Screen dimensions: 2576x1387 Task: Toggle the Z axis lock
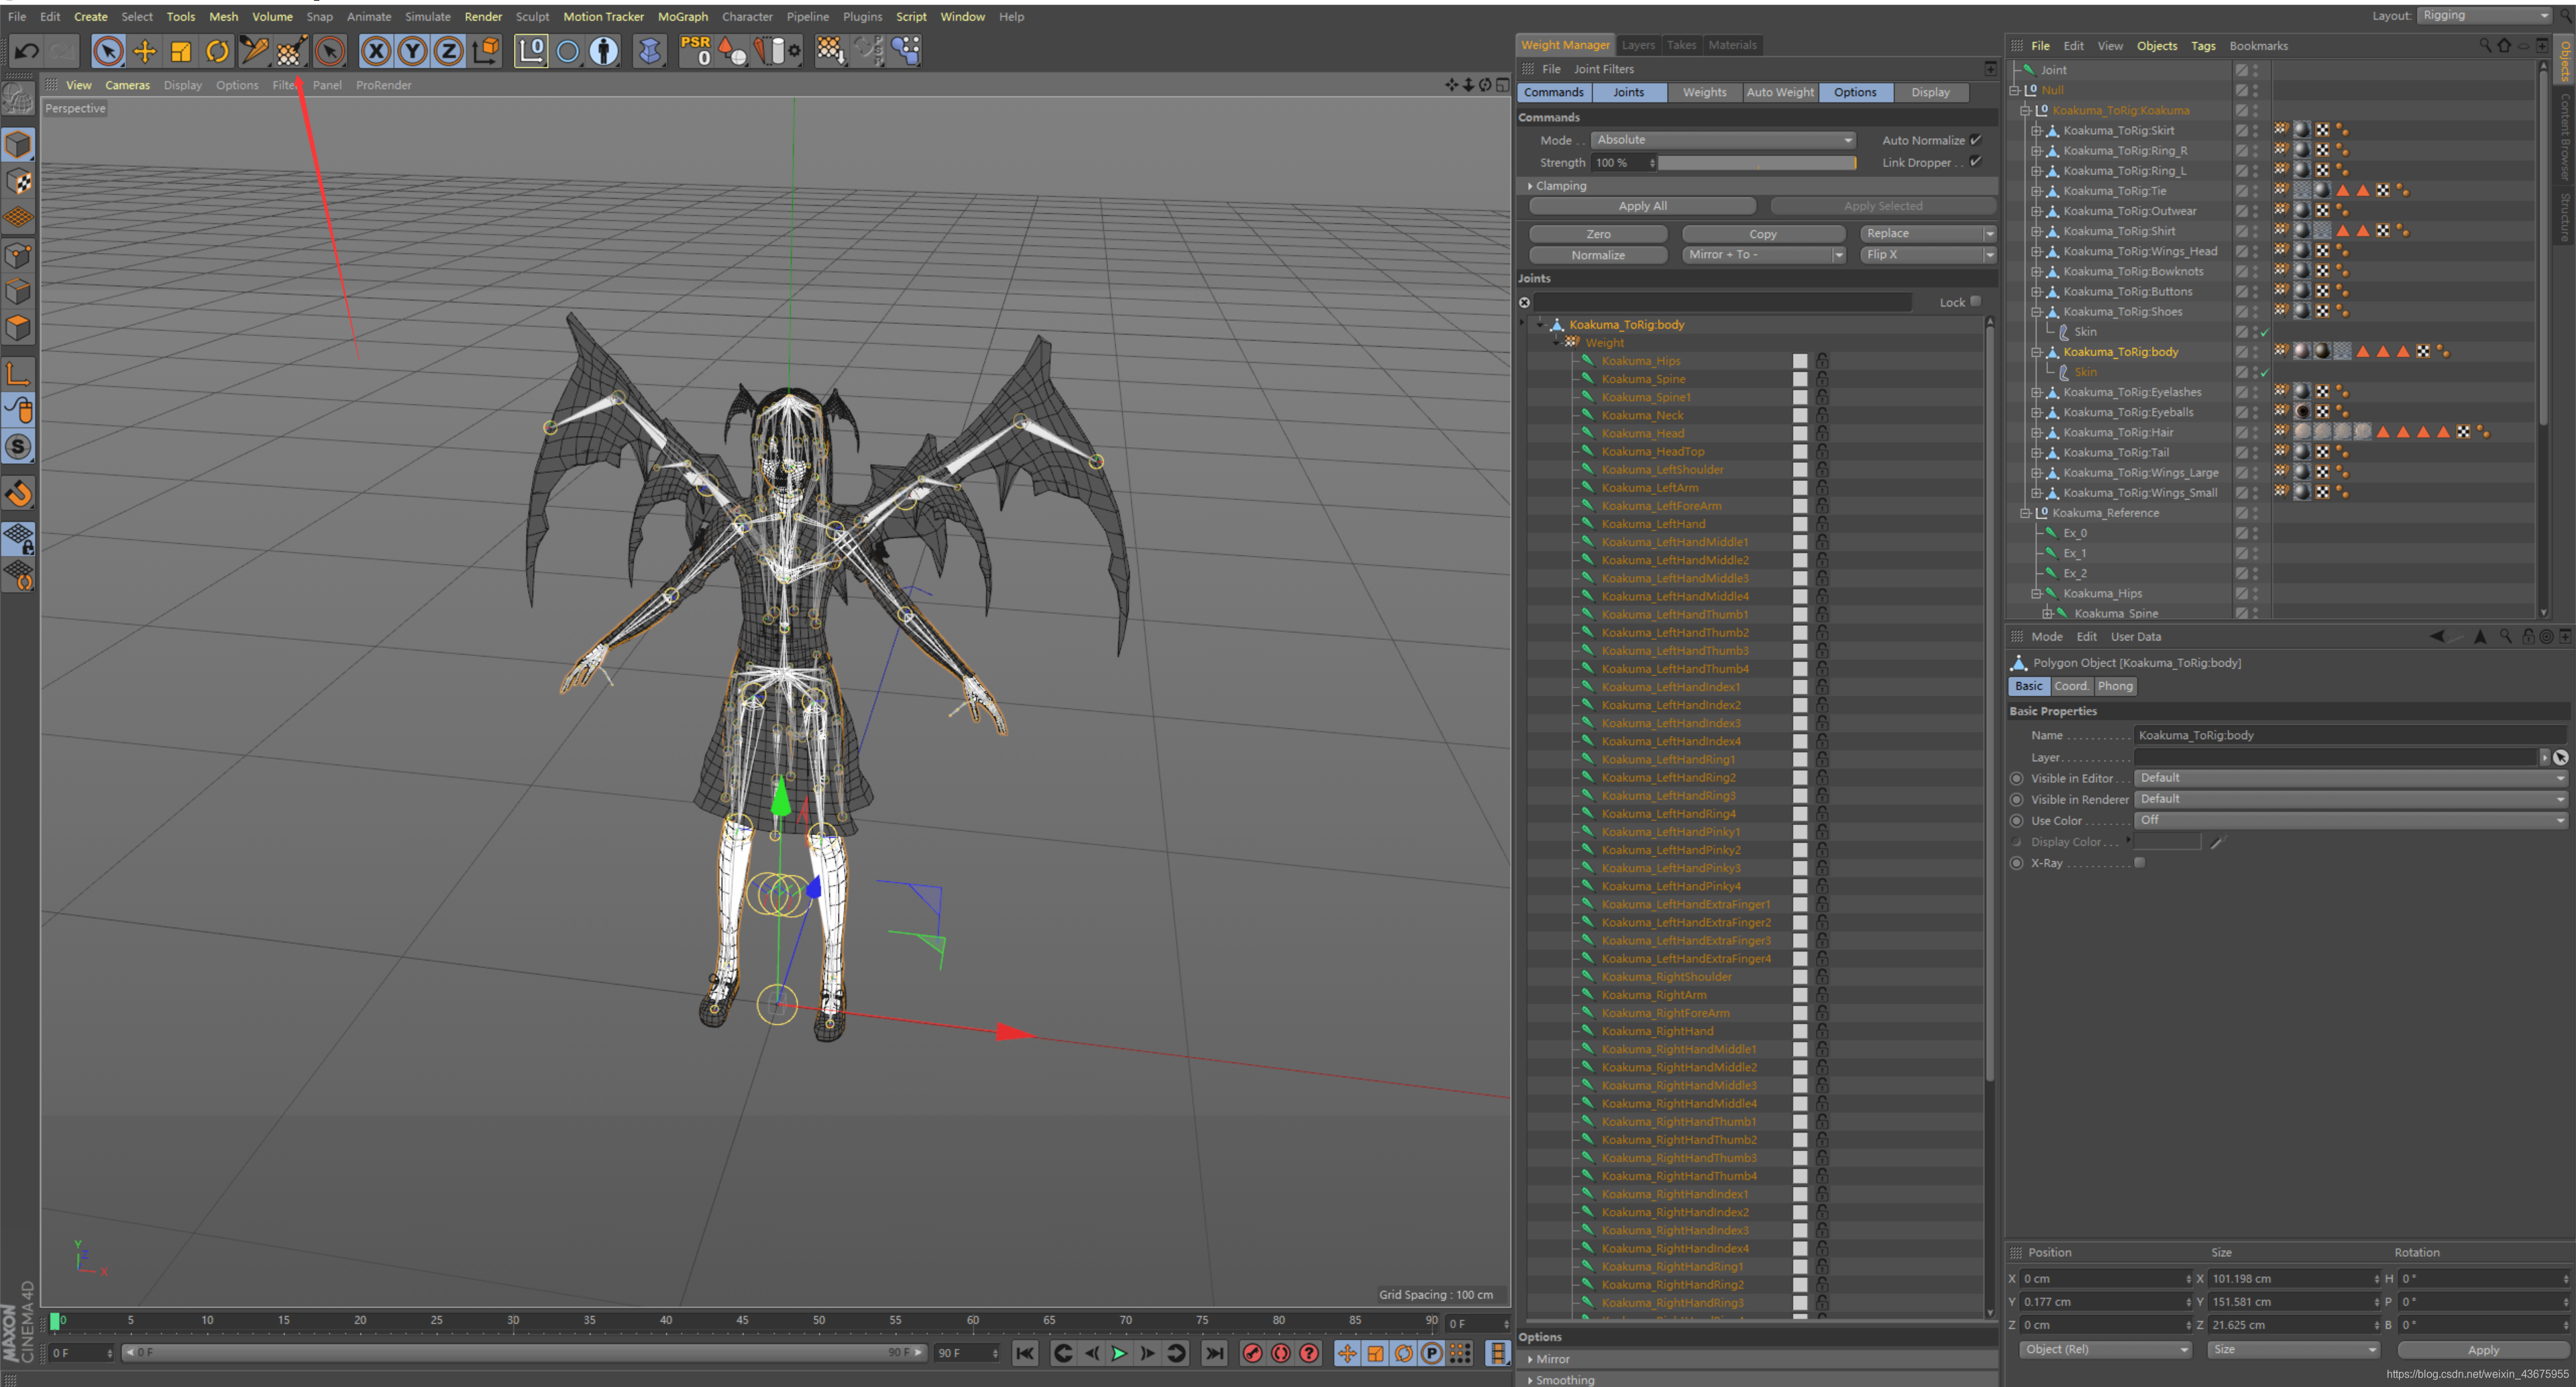(x=449, y=50)
